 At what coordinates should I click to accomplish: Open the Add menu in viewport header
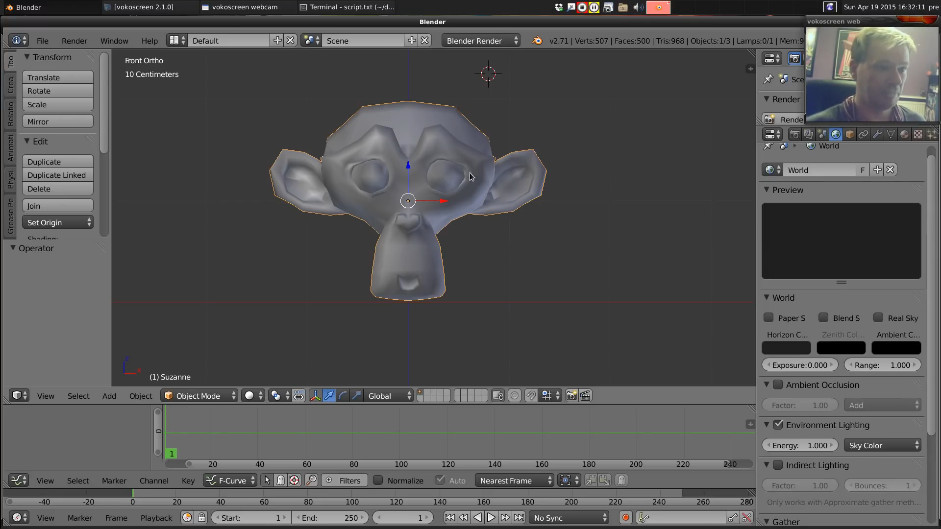(x=109, y=396)
